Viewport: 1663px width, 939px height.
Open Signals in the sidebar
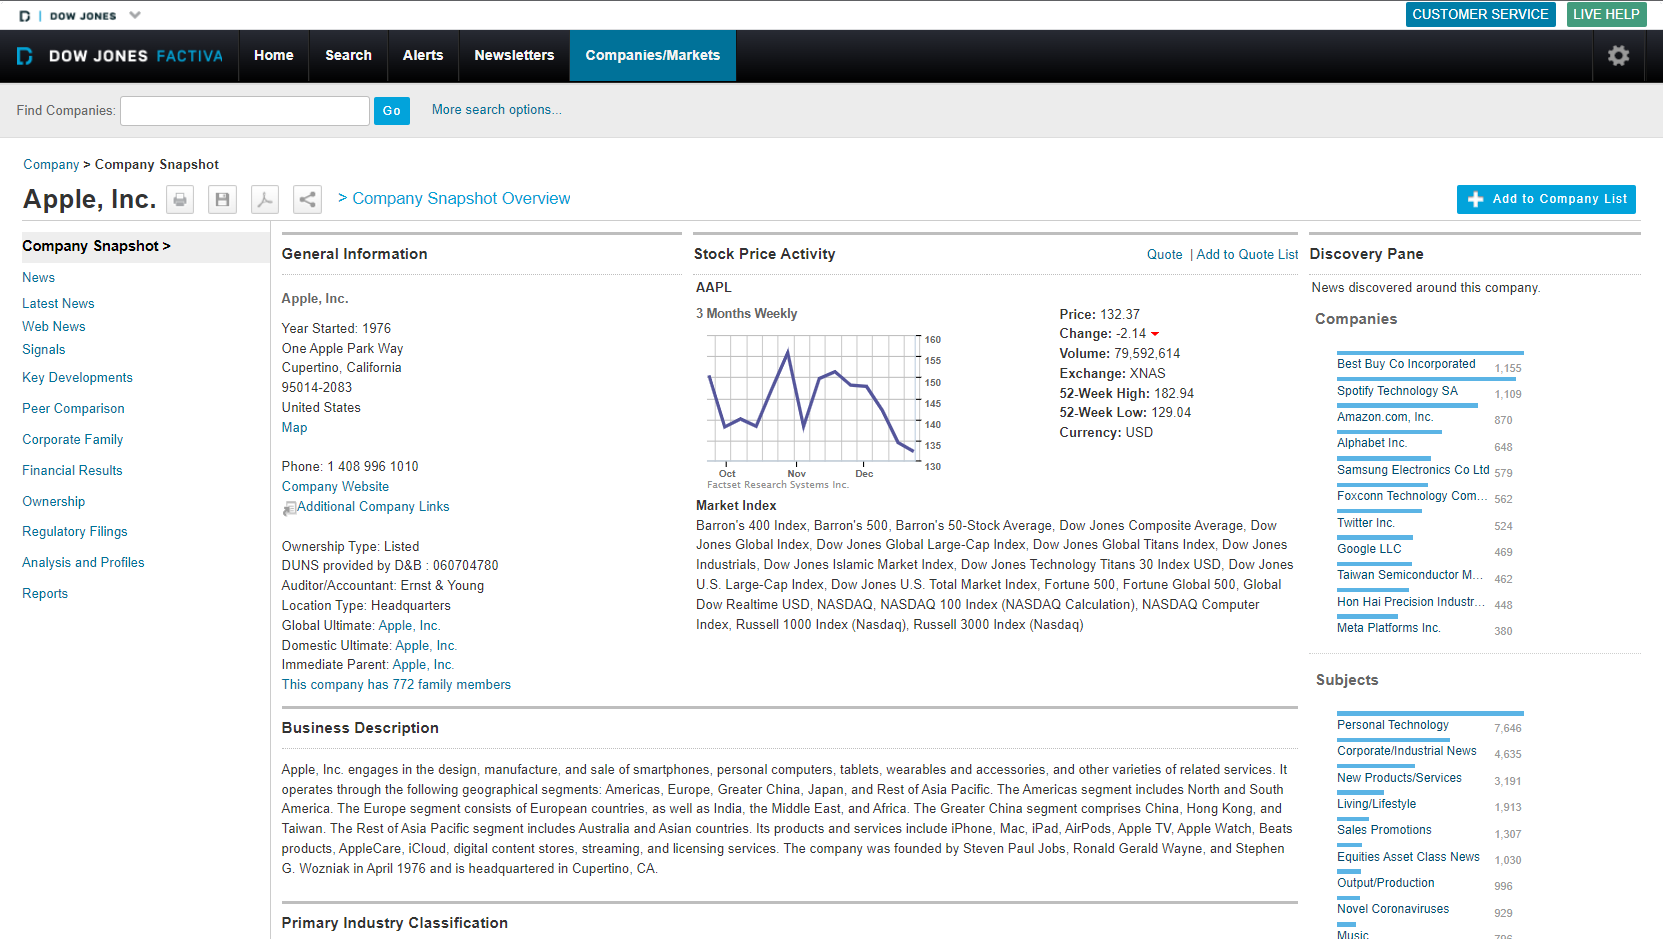pyautogui.click(x=44, y=350)
